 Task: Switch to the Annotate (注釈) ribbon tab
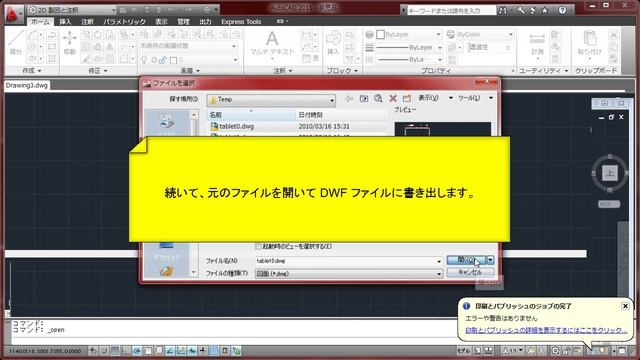87,22
